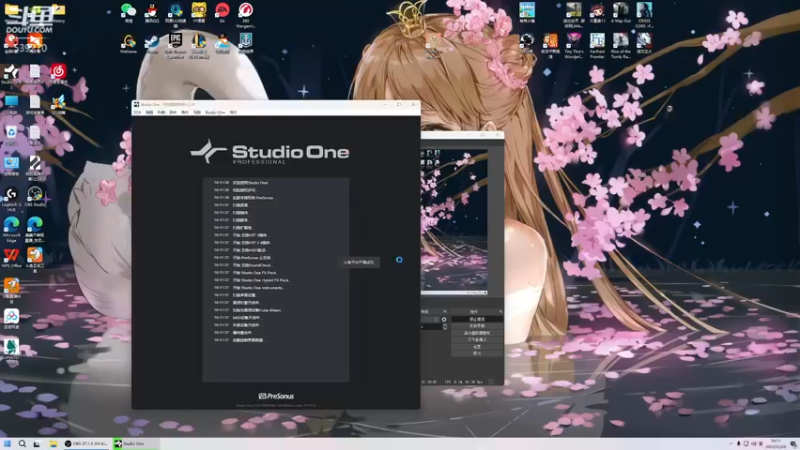Screen dimensions: 800x450
Task: Switch to Studio One taskbar button
Action: click(x=136, y=444)
